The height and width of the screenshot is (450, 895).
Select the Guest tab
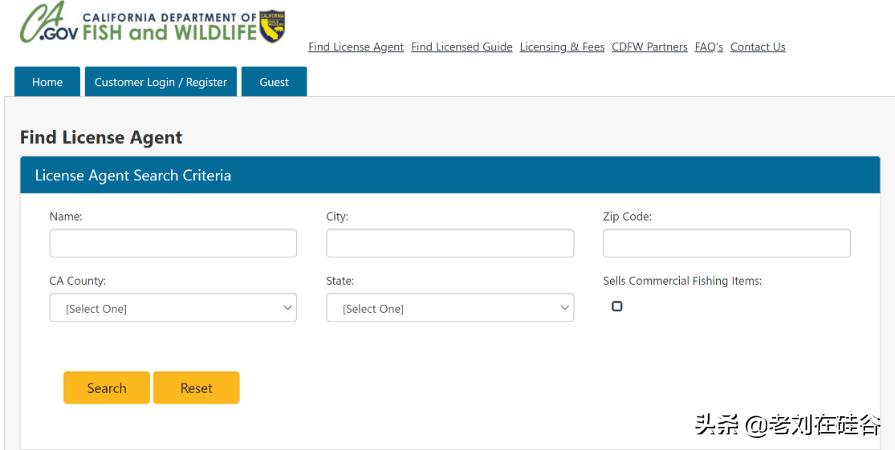[x=274, y=82]
